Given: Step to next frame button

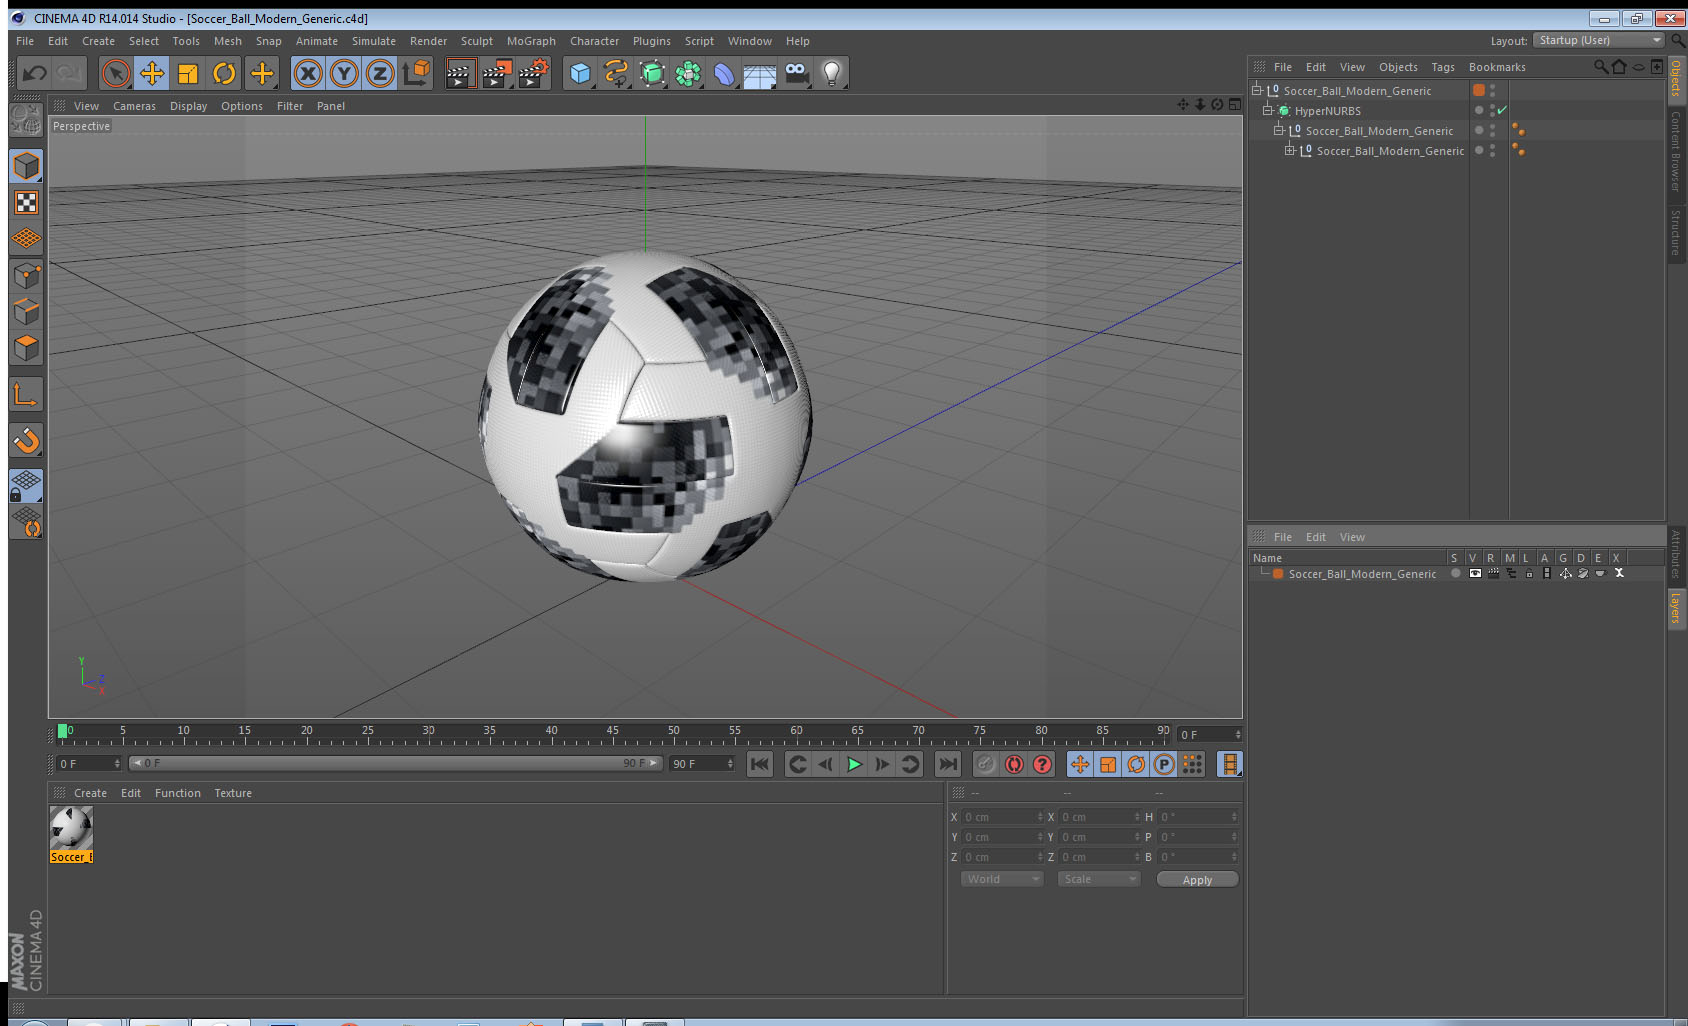Looking at the screenshot, I should click(x=882, y=764).
